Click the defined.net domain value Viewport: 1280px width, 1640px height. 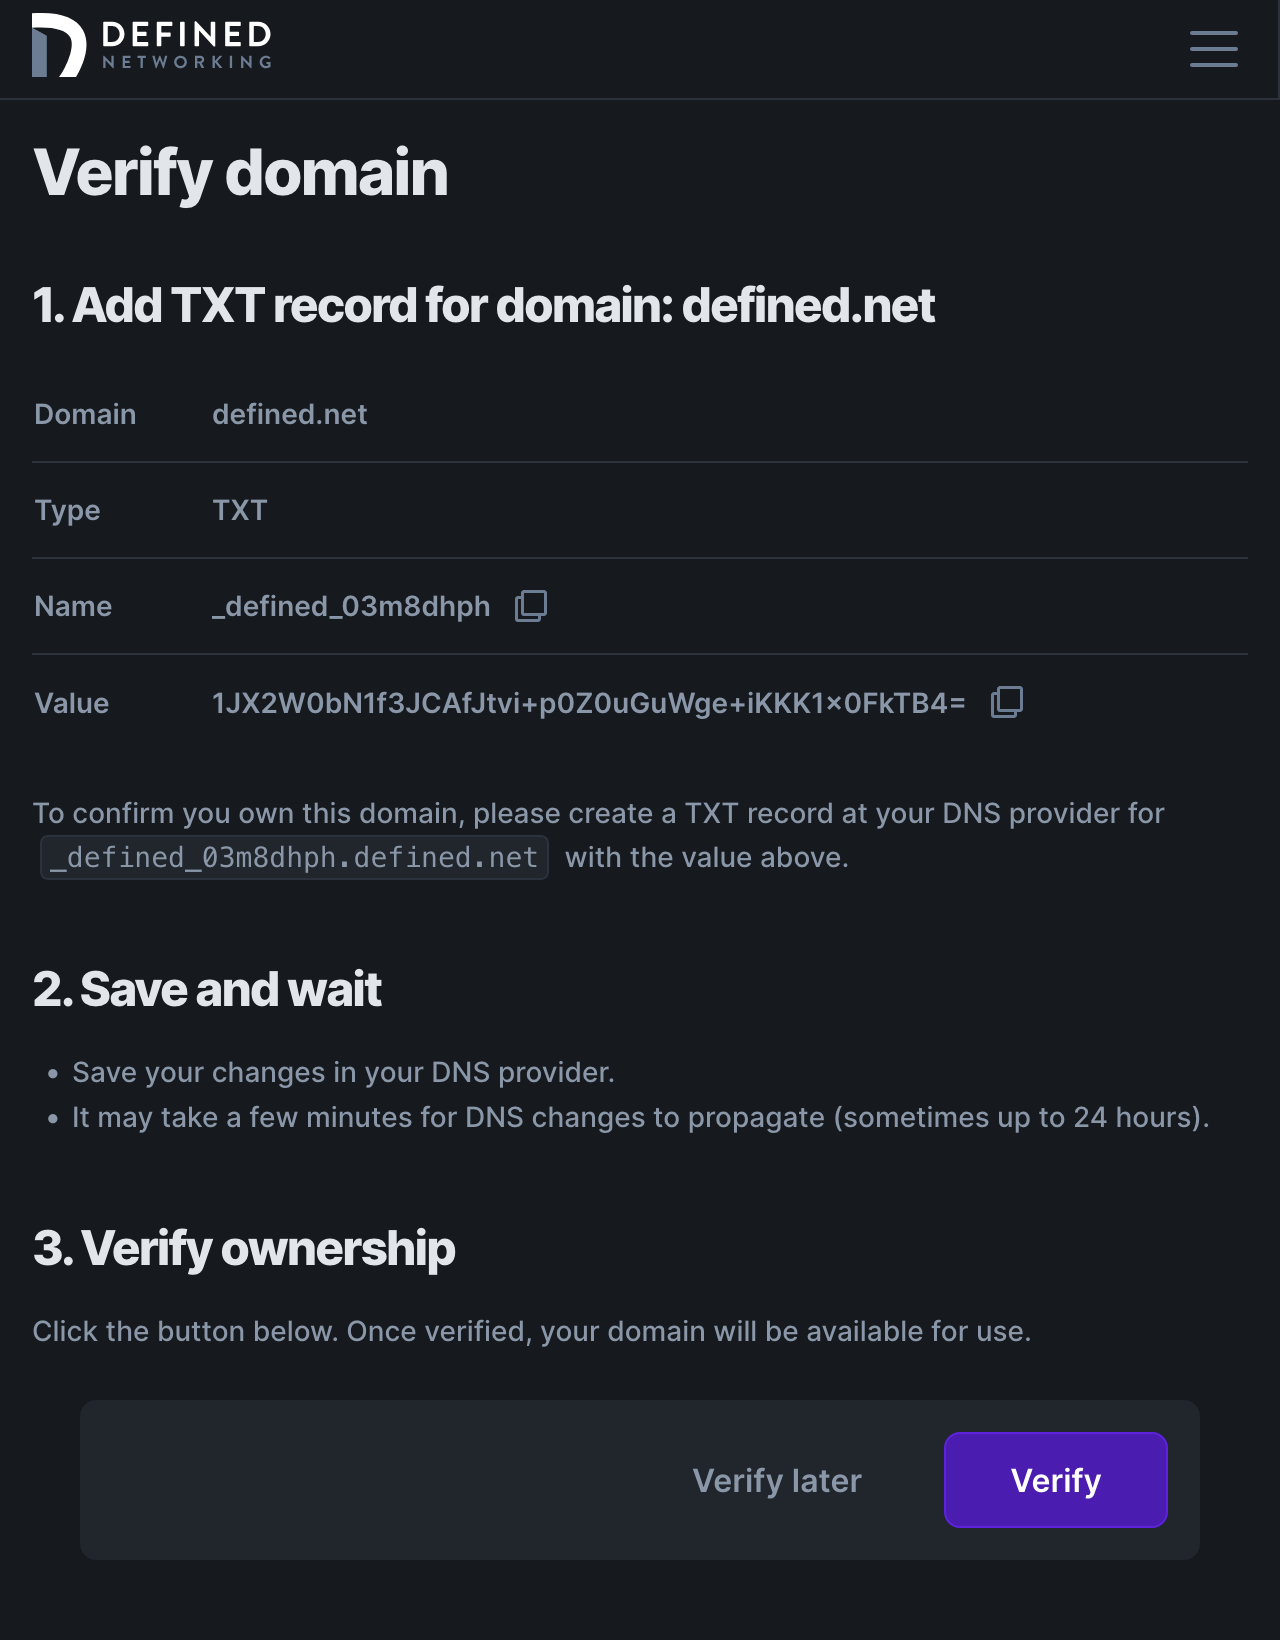coord(289,414)
